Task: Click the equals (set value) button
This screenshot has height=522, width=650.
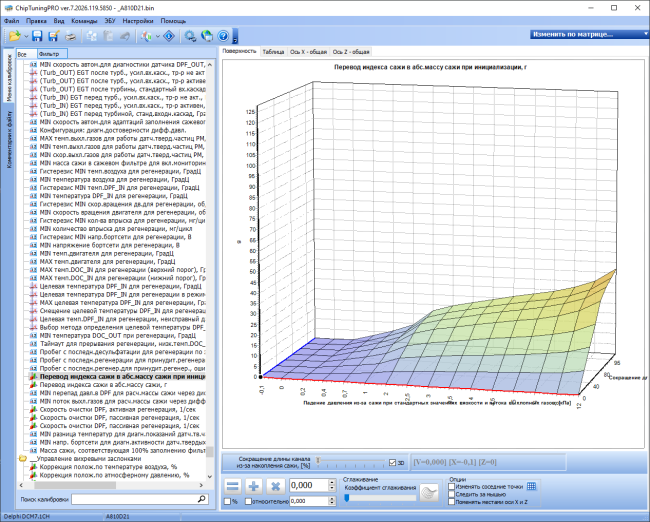Action: pos(233,486)
